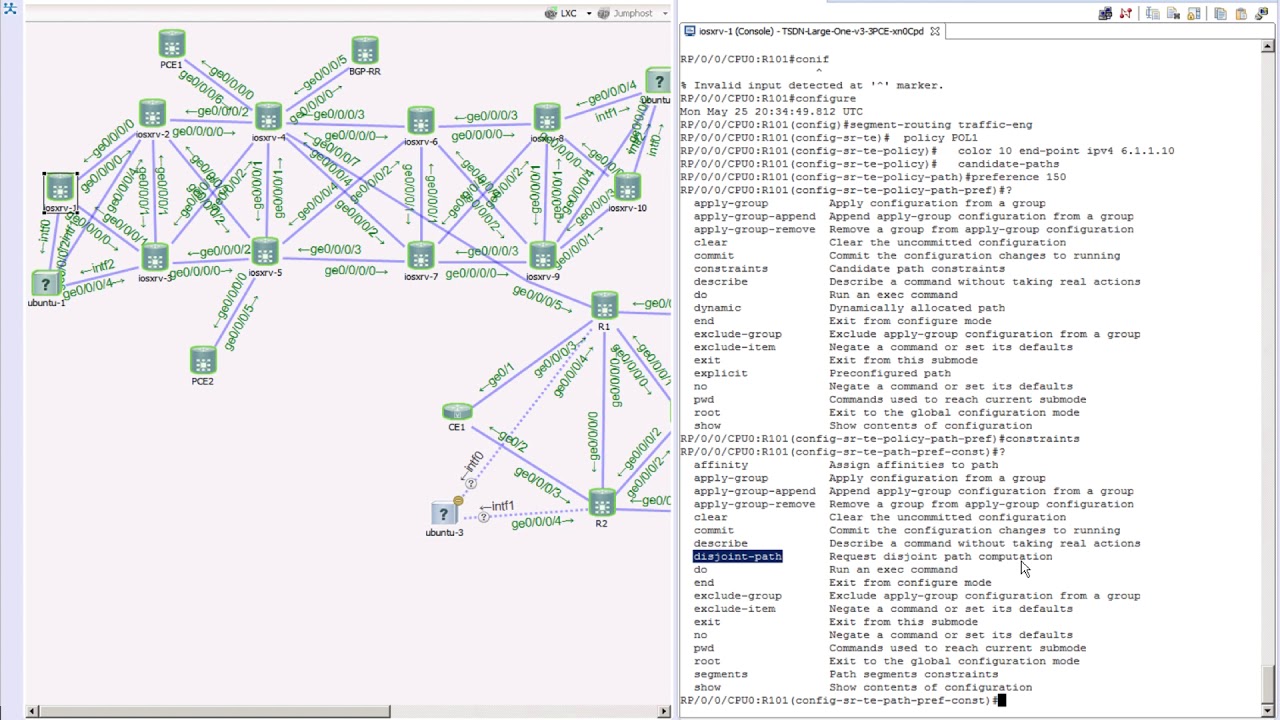Click the highlighted disjoint-path text
This screenshot has height=720, width=1280.
[x=738, y=557]
